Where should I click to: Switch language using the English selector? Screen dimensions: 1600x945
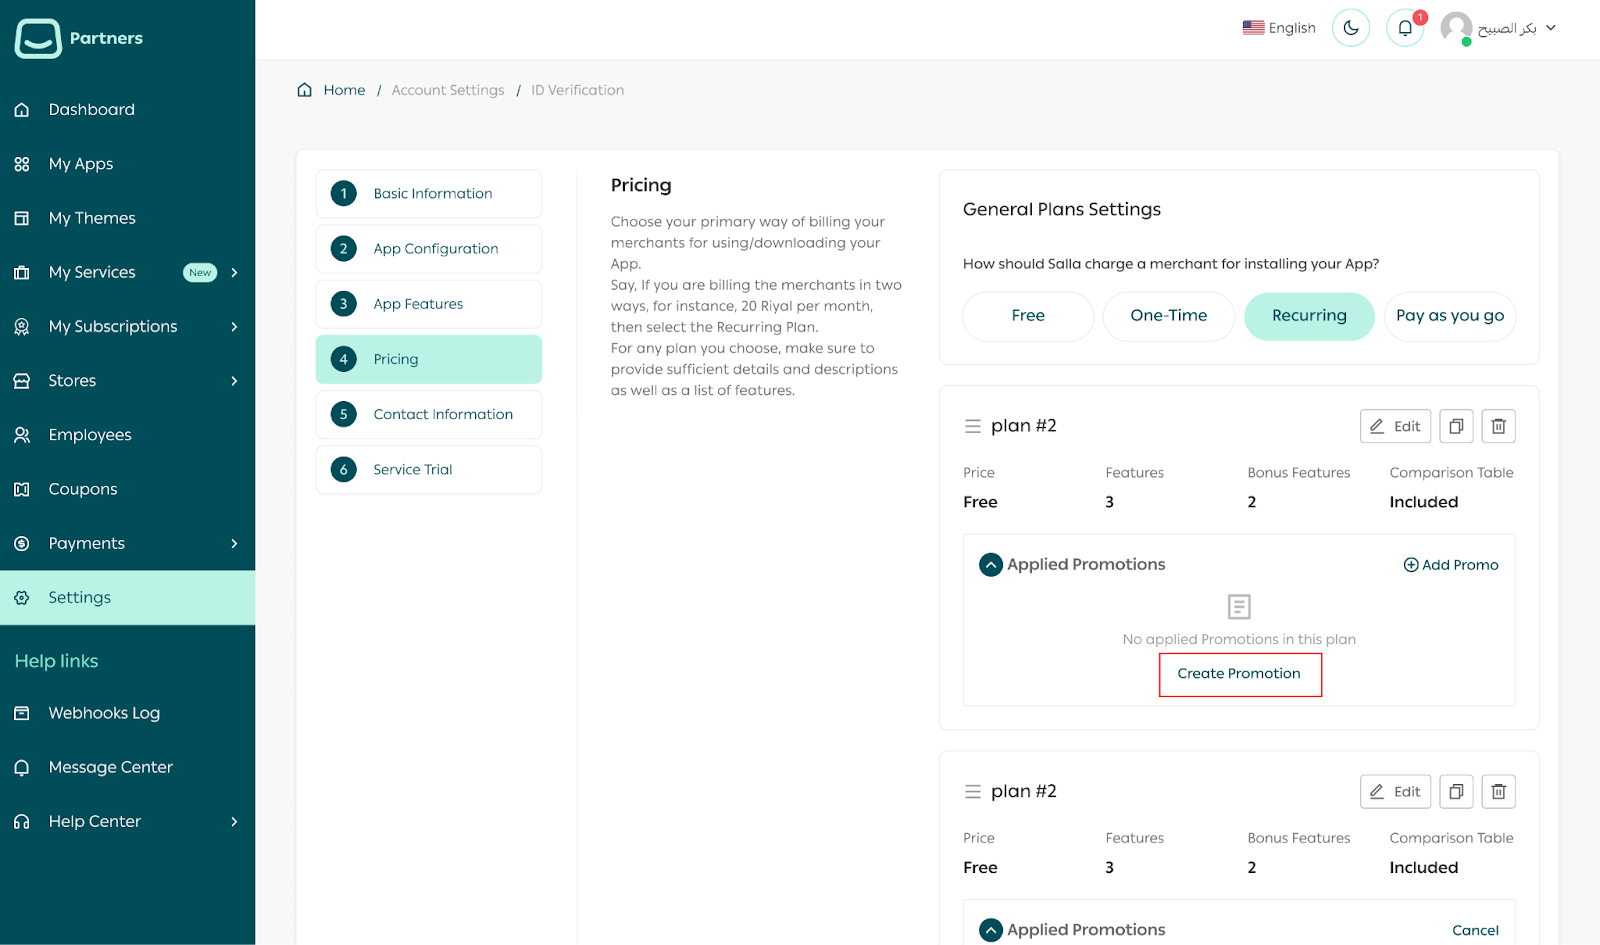coord(1279,28)
